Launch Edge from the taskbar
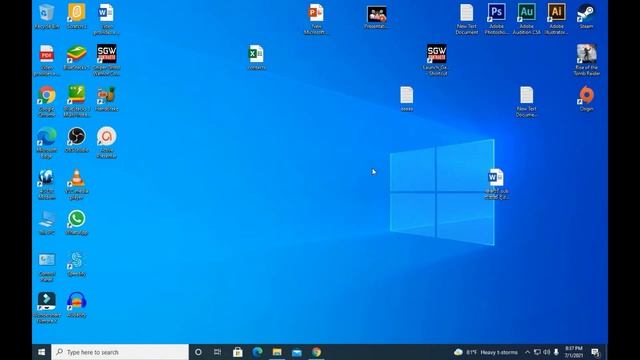Screen dimensions: 640x360 pyautogui.click(x=257, y=352)
